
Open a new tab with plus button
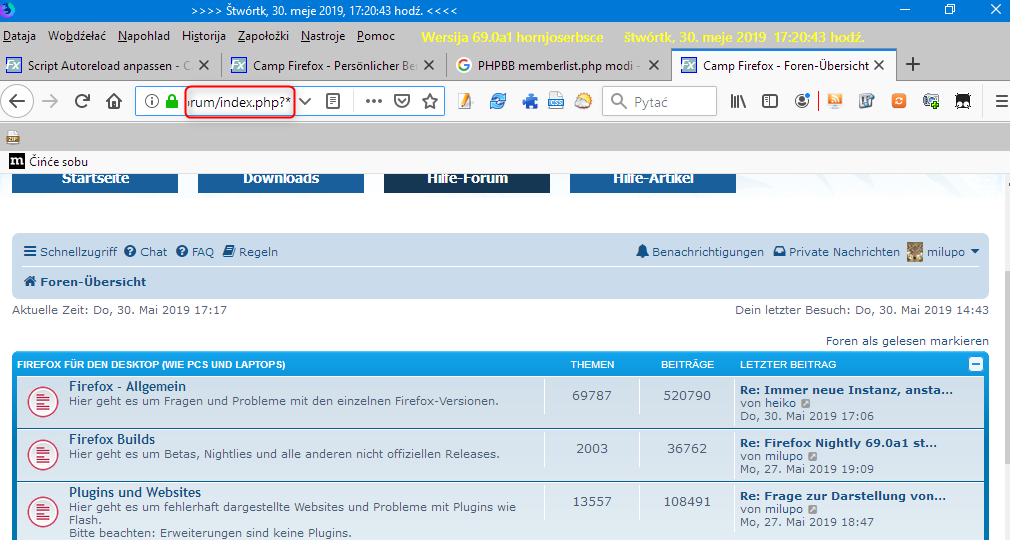coord(912,65)
